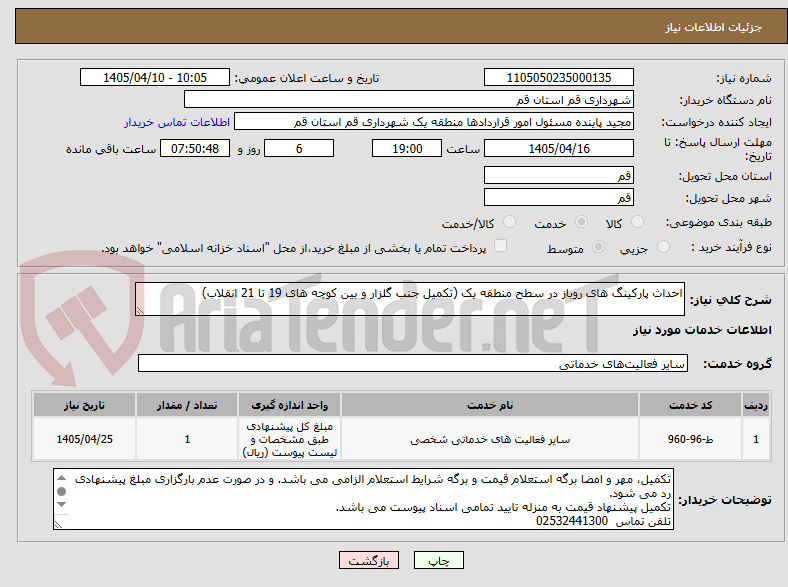This screenshot has width=788, height=587.
Task: Click the announcement date field 1405/04/10 - 10:05
Action: pos(155,77)
